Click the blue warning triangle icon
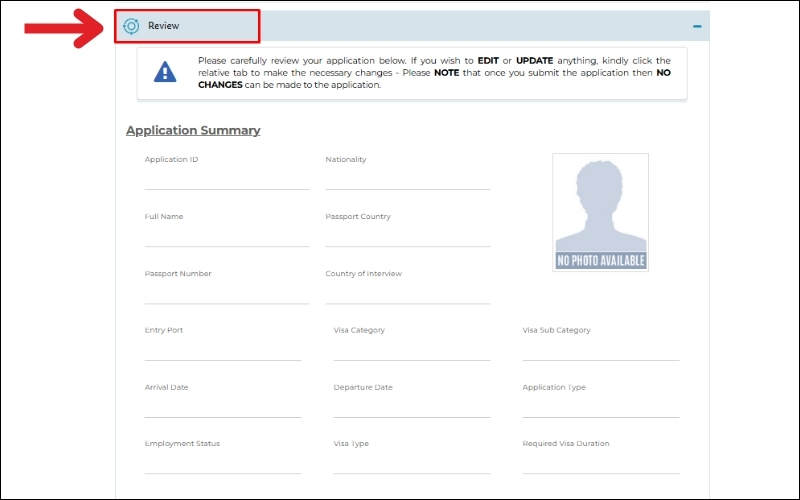This screenshot has width=800, height=500. (165, 72)
